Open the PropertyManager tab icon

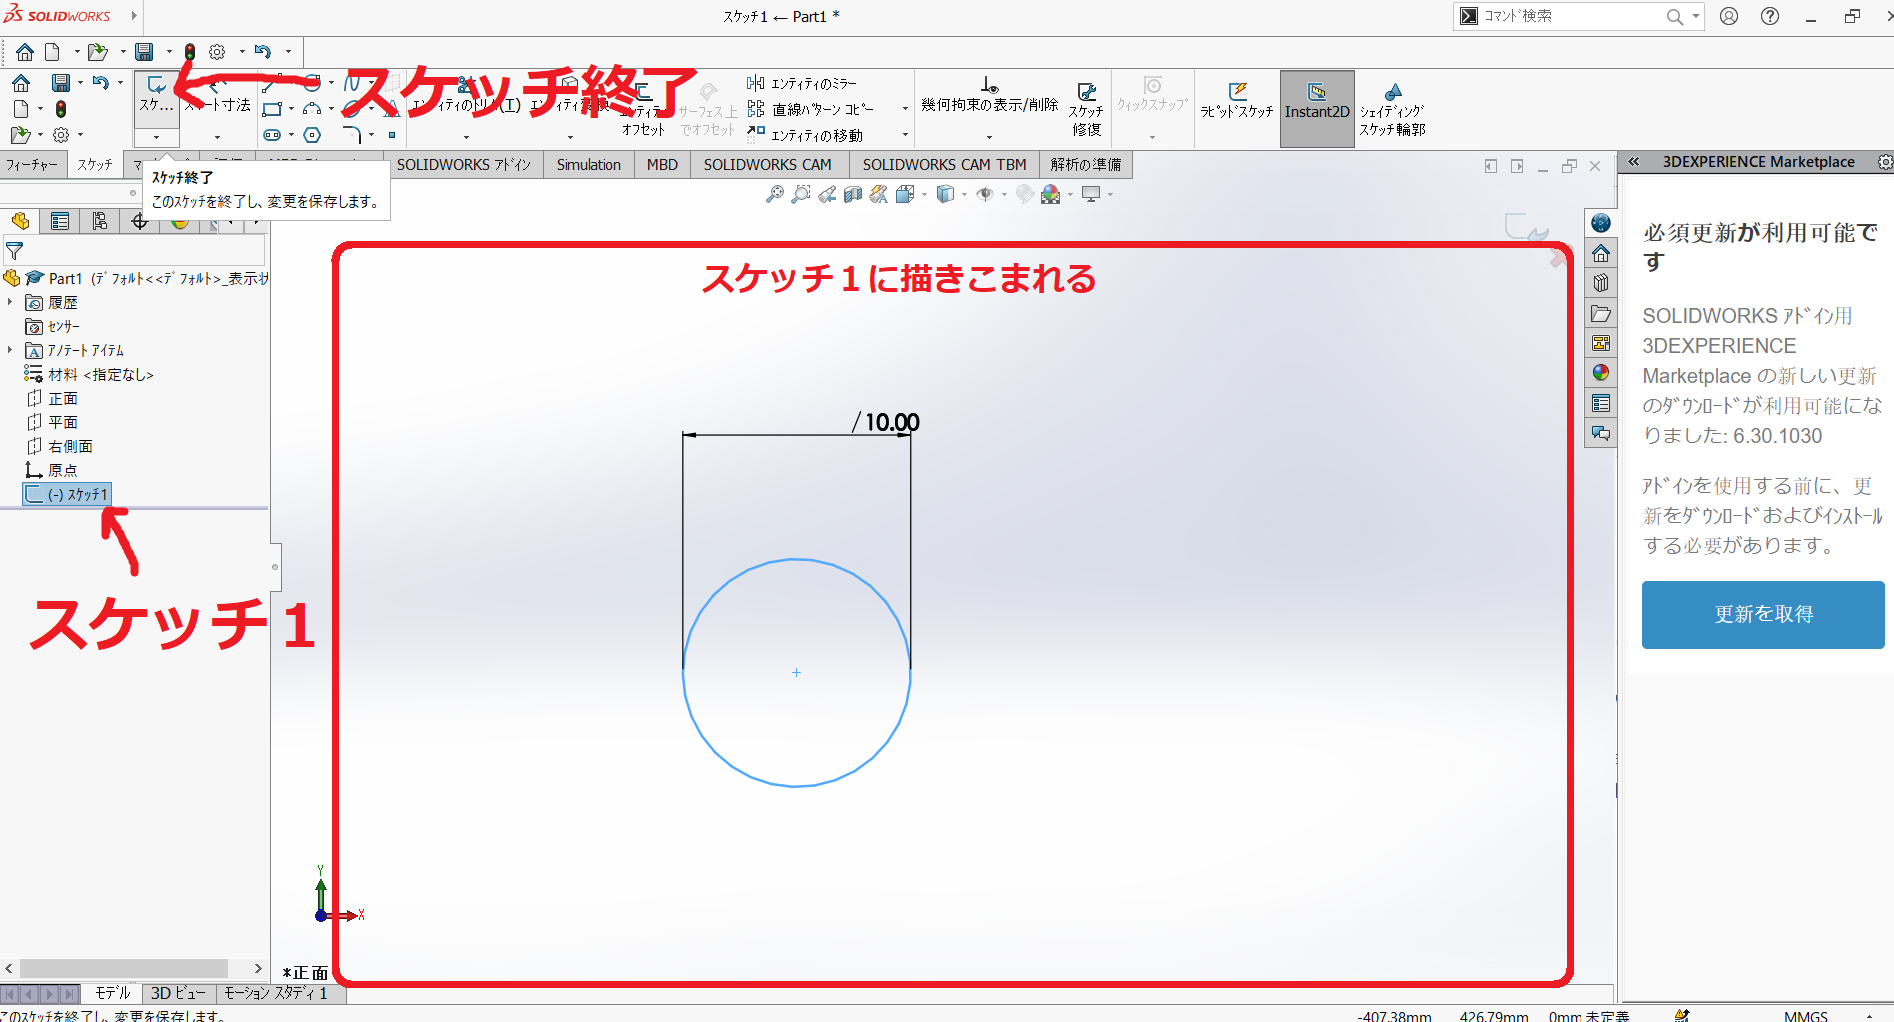(60, 221)
